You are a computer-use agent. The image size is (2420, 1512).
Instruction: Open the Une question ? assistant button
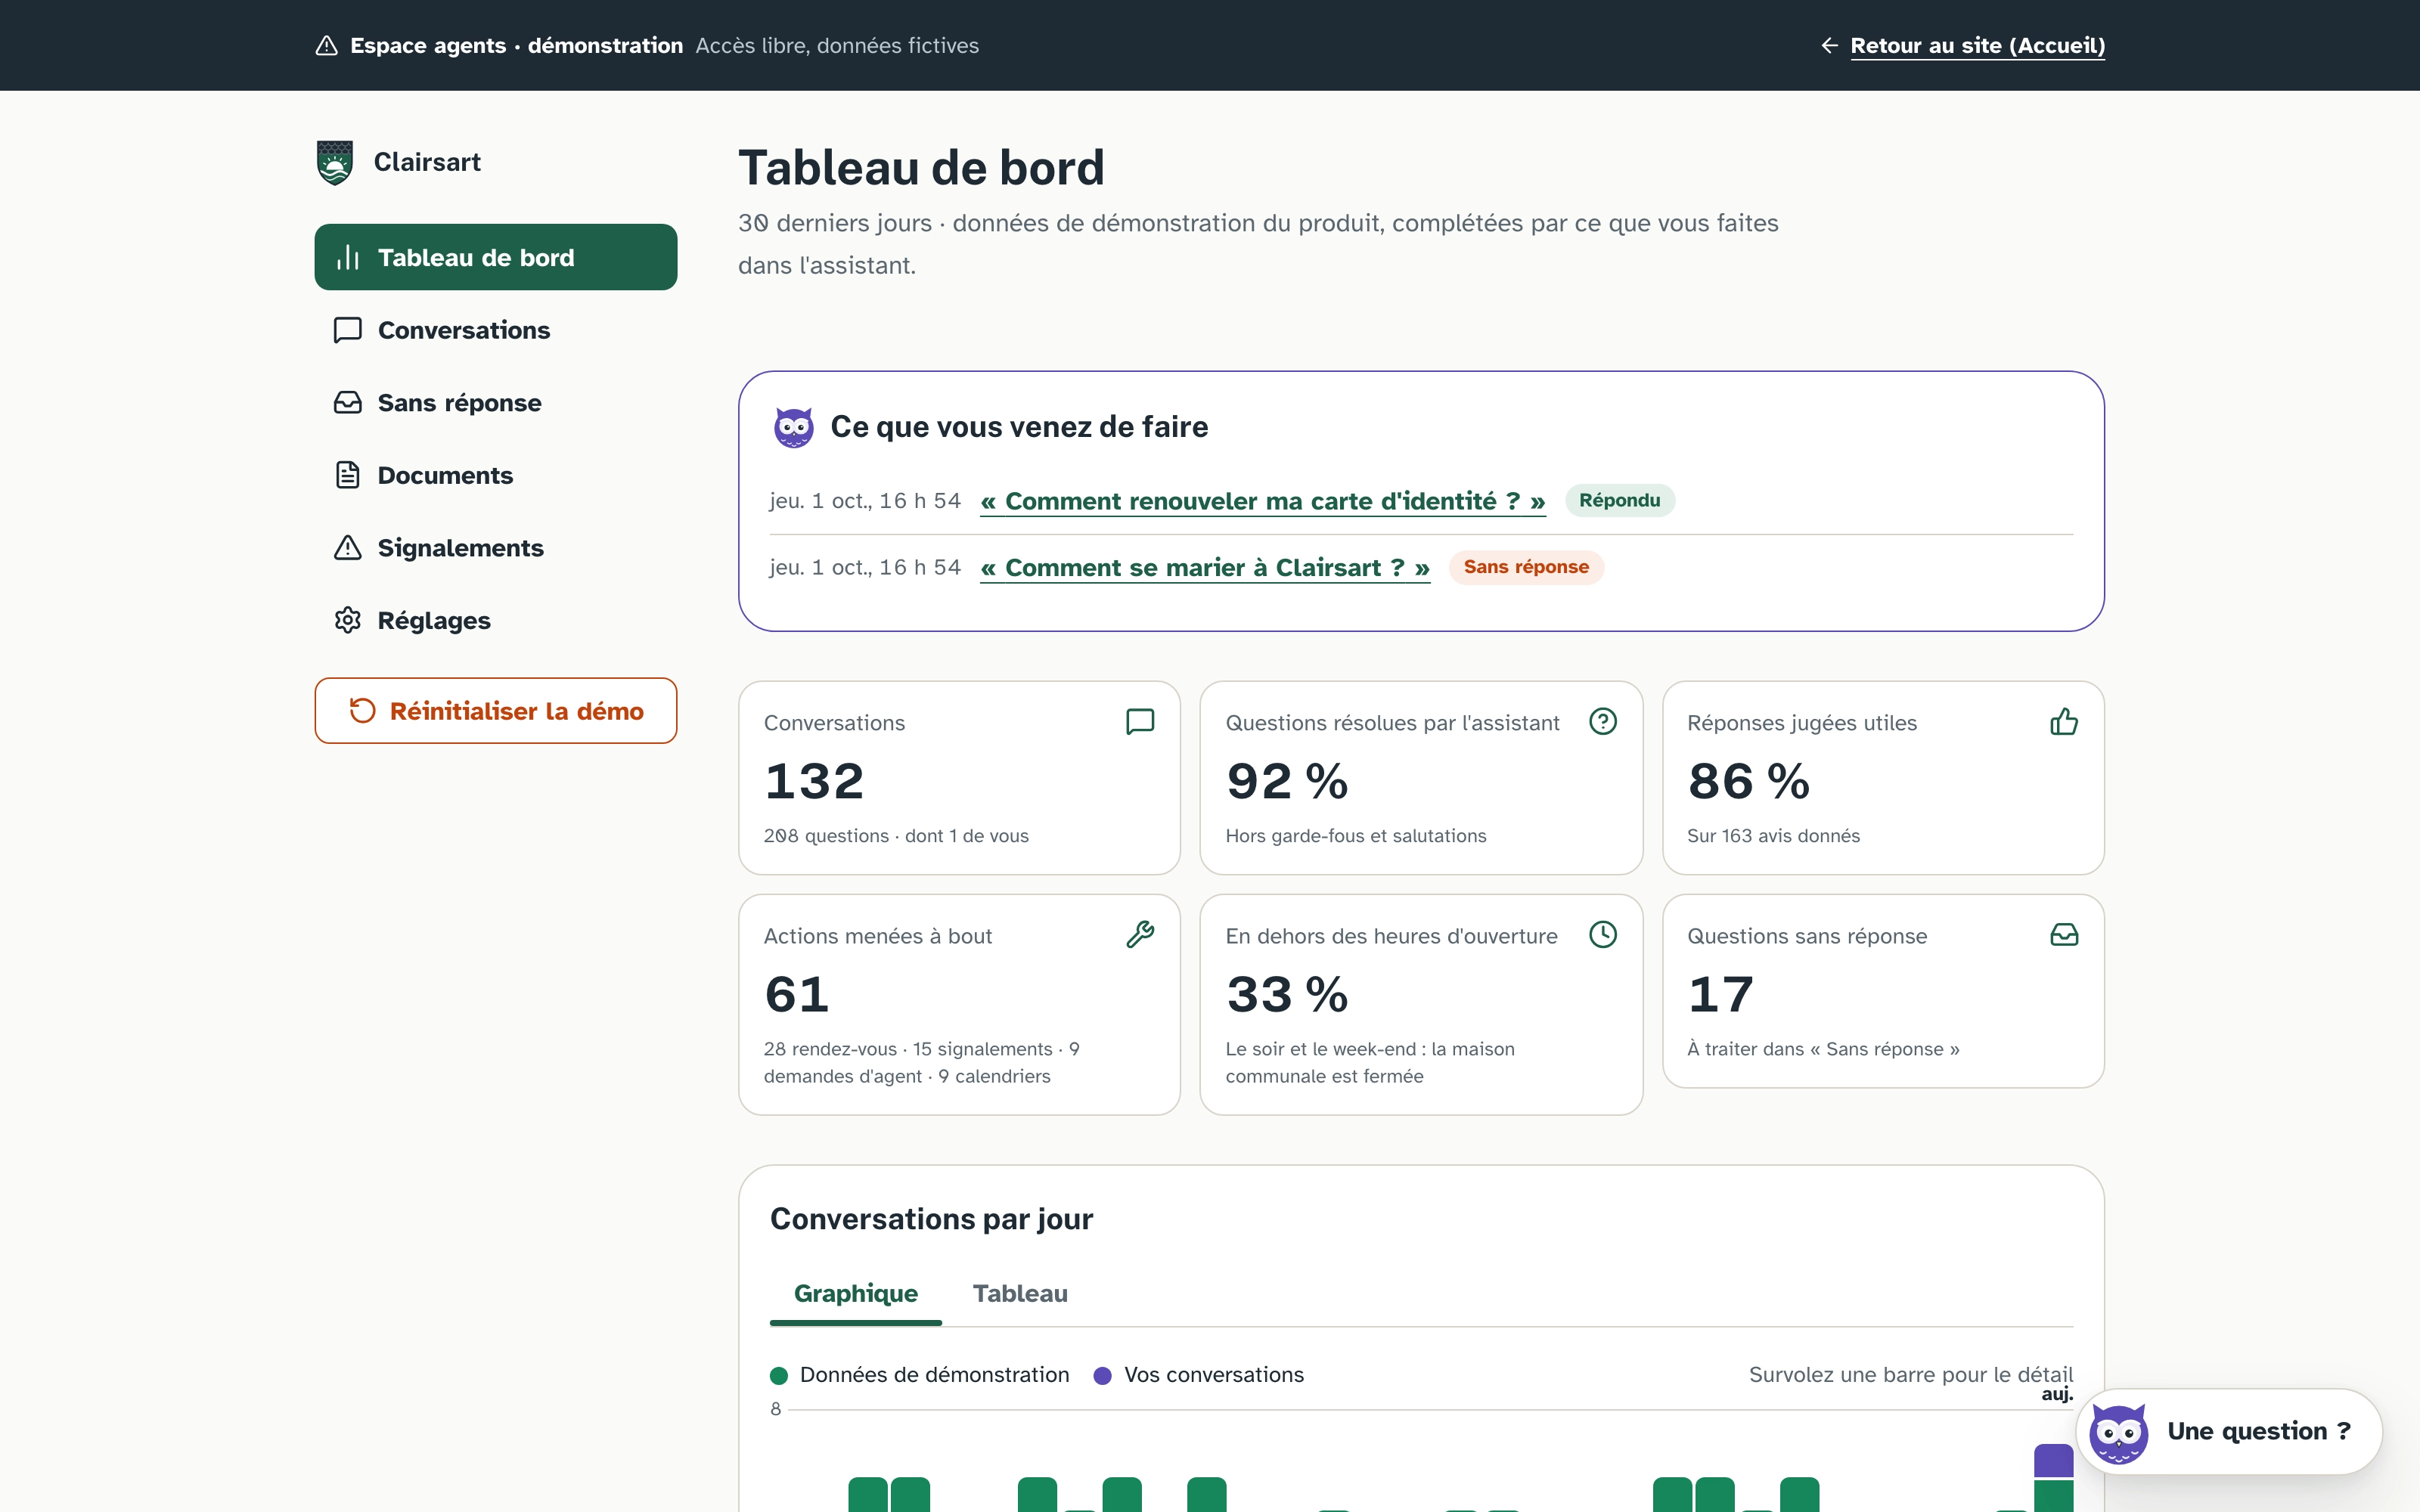(2229, 1431)
